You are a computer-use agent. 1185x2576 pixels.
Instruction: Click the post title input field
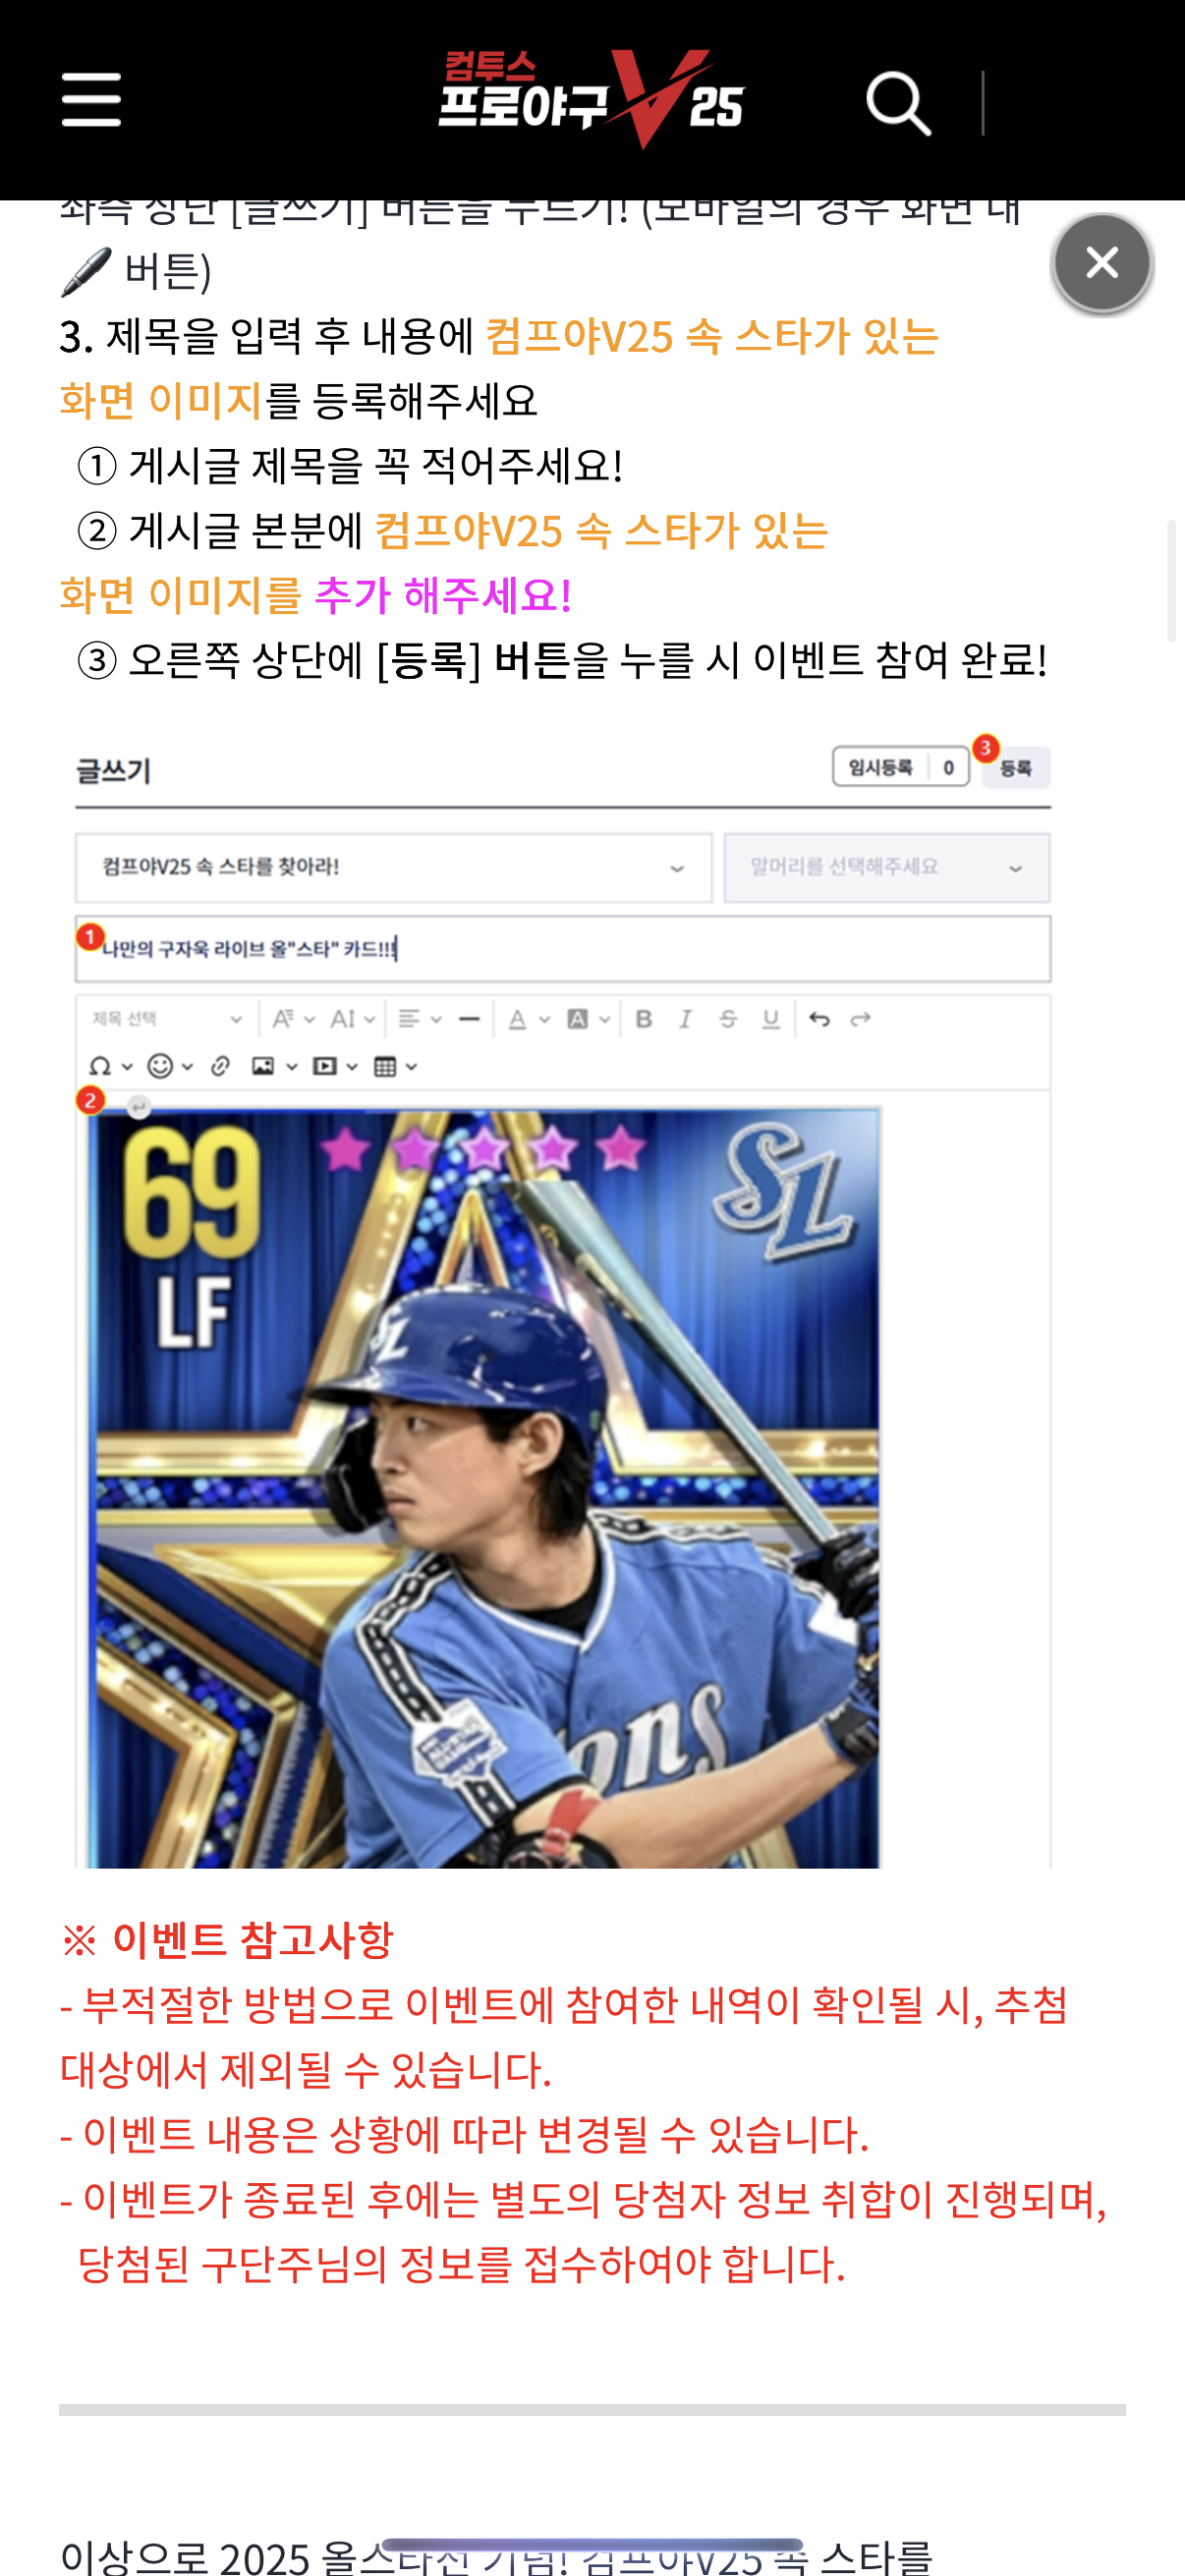563,949
